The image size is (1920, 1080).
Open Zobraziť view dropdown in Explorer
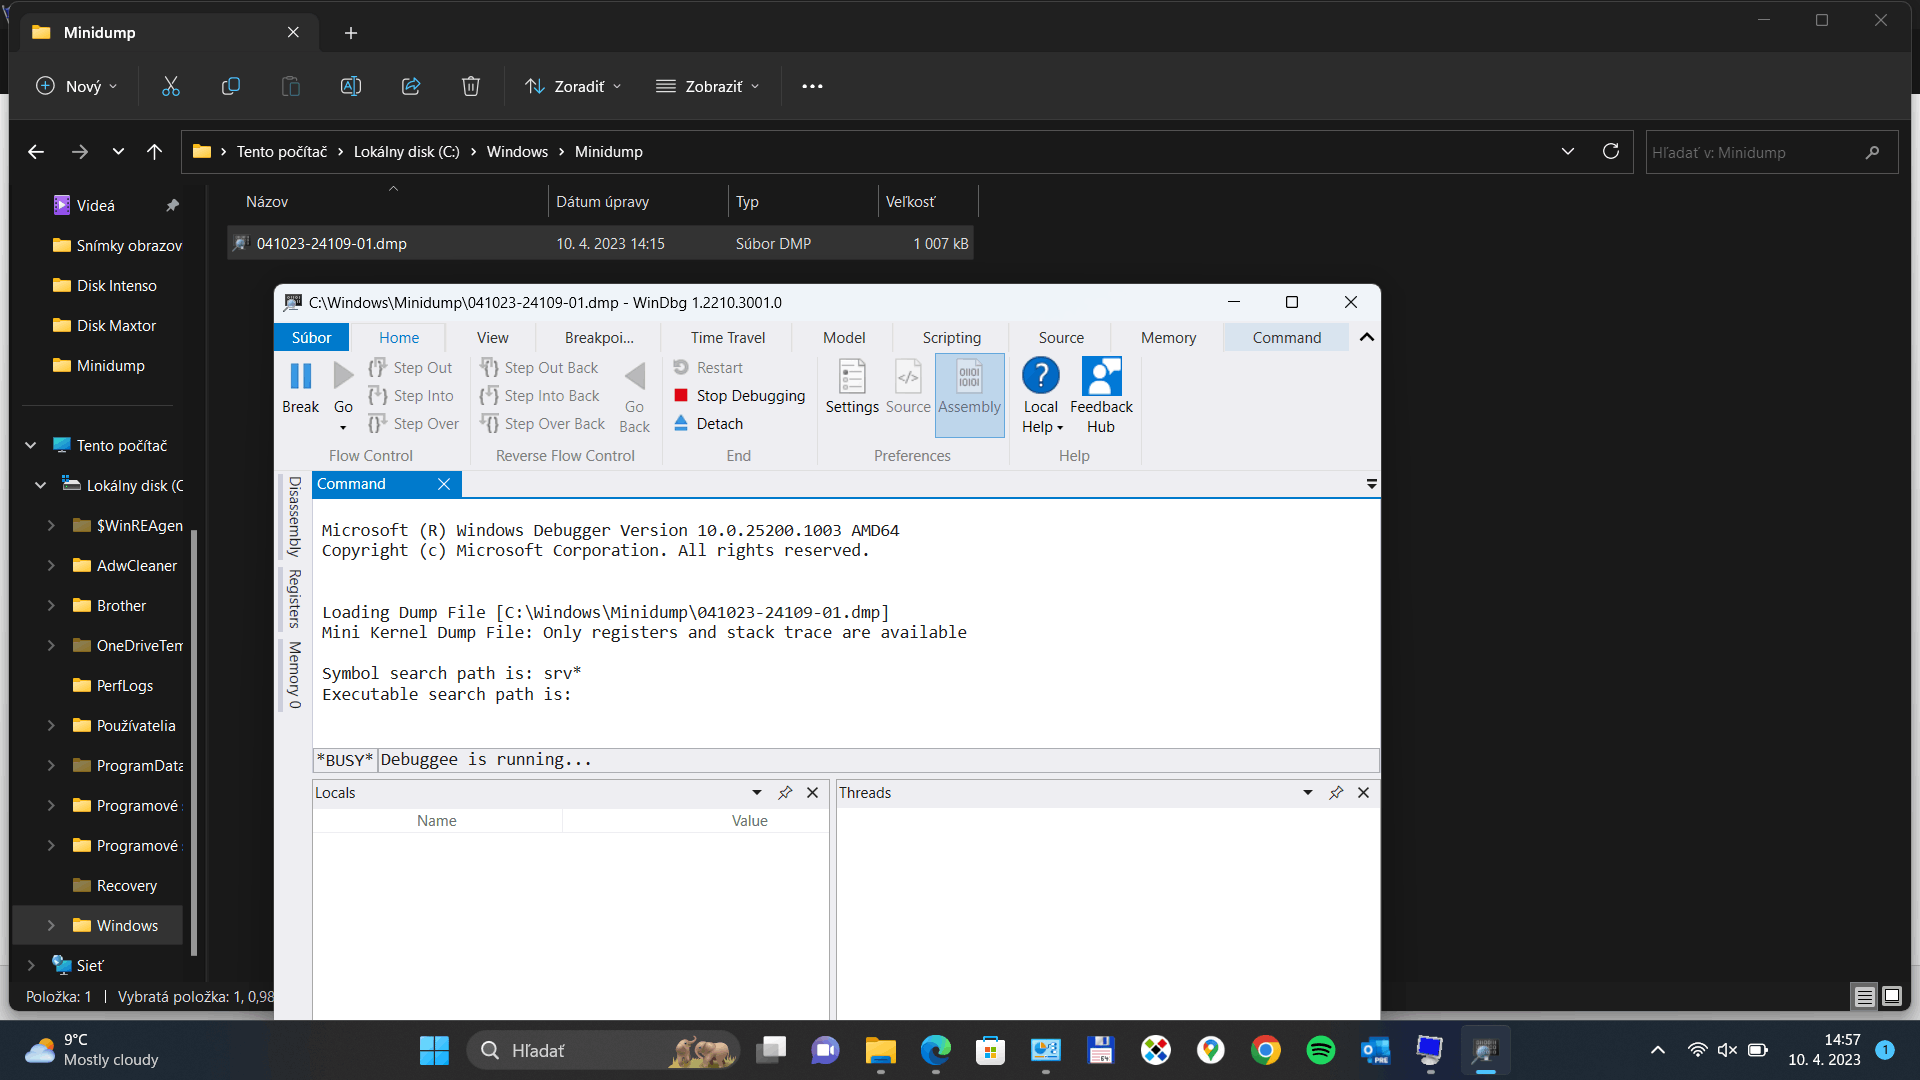707,87
